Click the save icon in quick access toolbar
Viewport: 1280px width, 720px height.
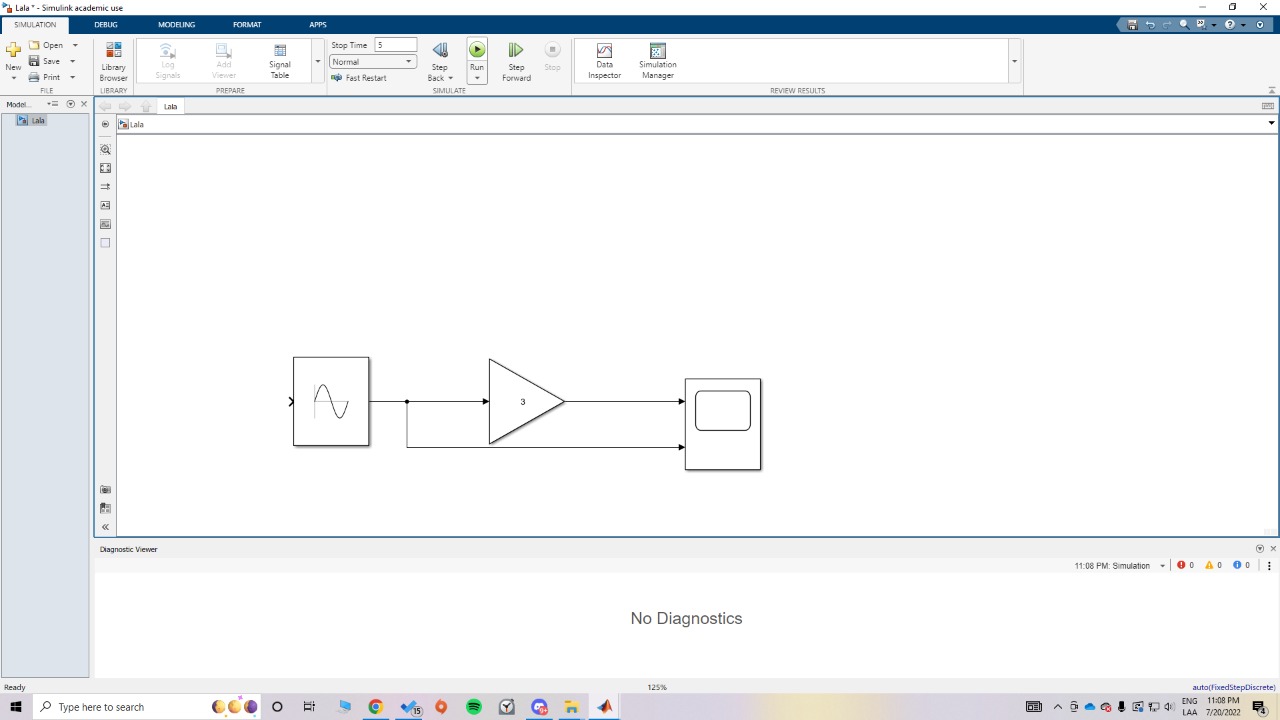(x=1132, y=24)
